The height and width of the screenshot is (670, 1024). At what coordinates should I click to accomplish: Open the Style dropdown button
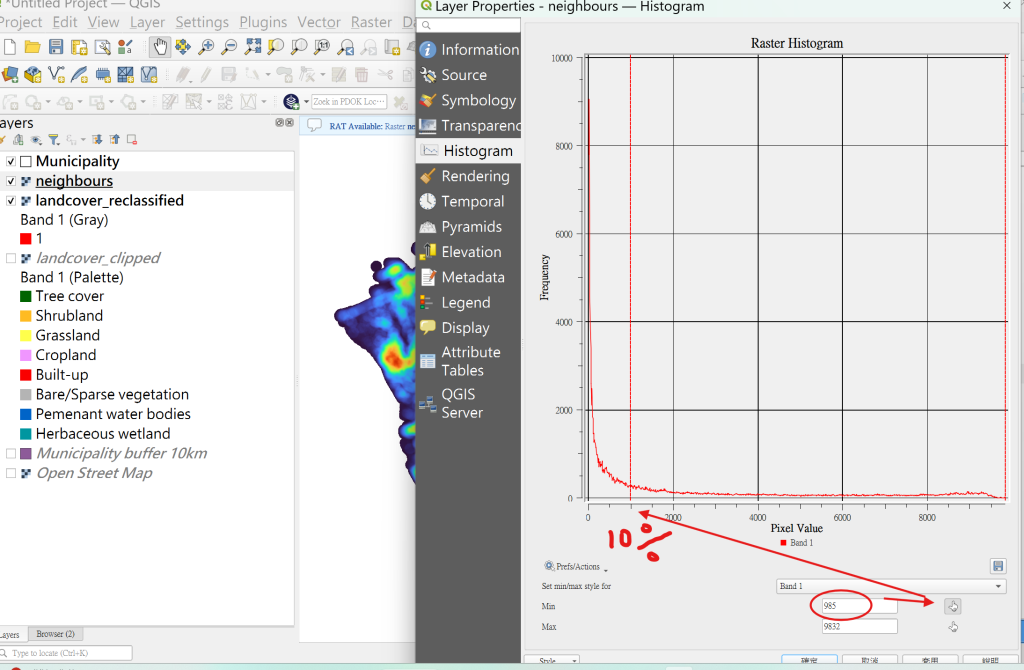point(552,662)
